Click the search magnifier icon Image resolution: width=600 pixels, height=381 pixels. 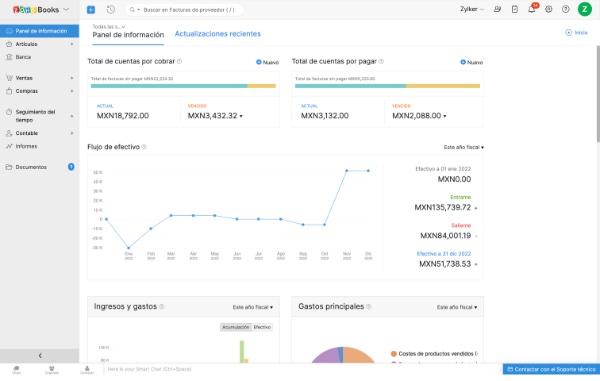[132, 10]
